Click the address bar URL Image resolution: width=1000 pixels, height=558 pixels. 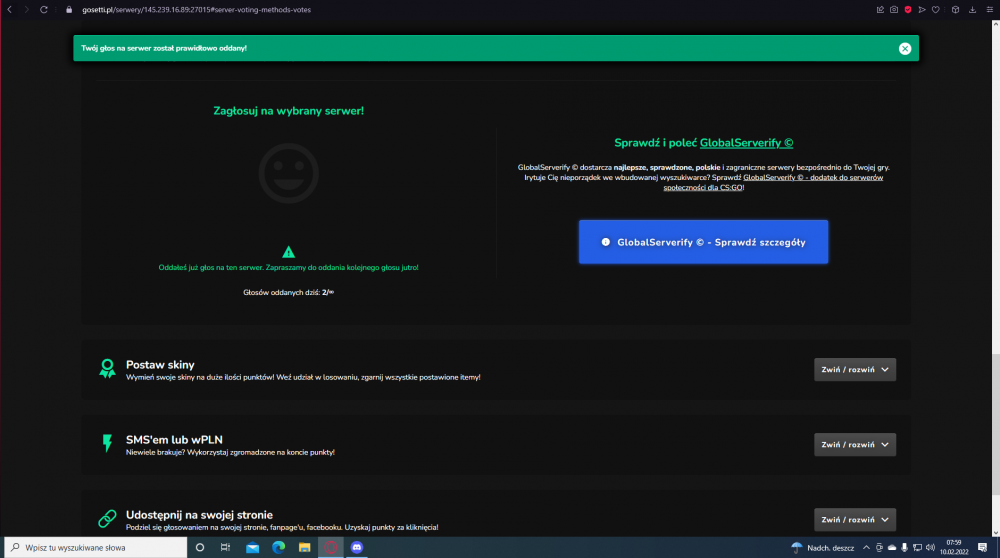[196, 10]
